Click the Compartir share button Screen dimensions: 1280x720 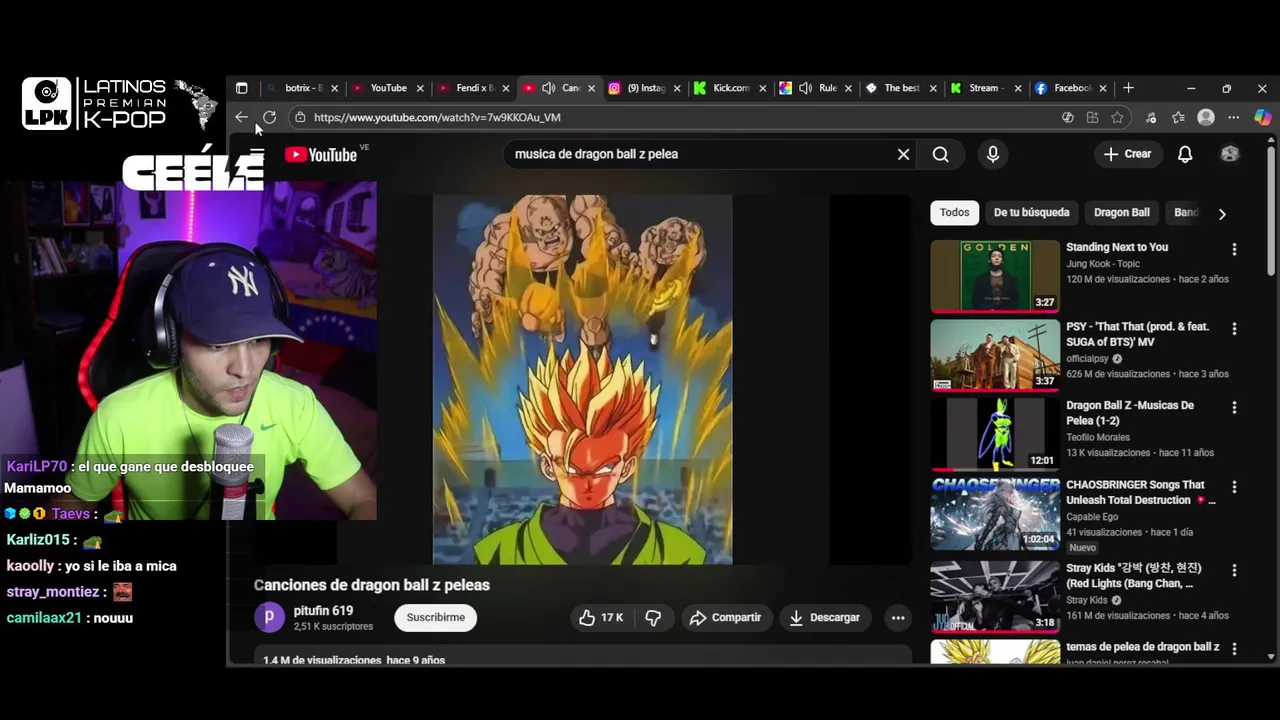tap(726, 617)
